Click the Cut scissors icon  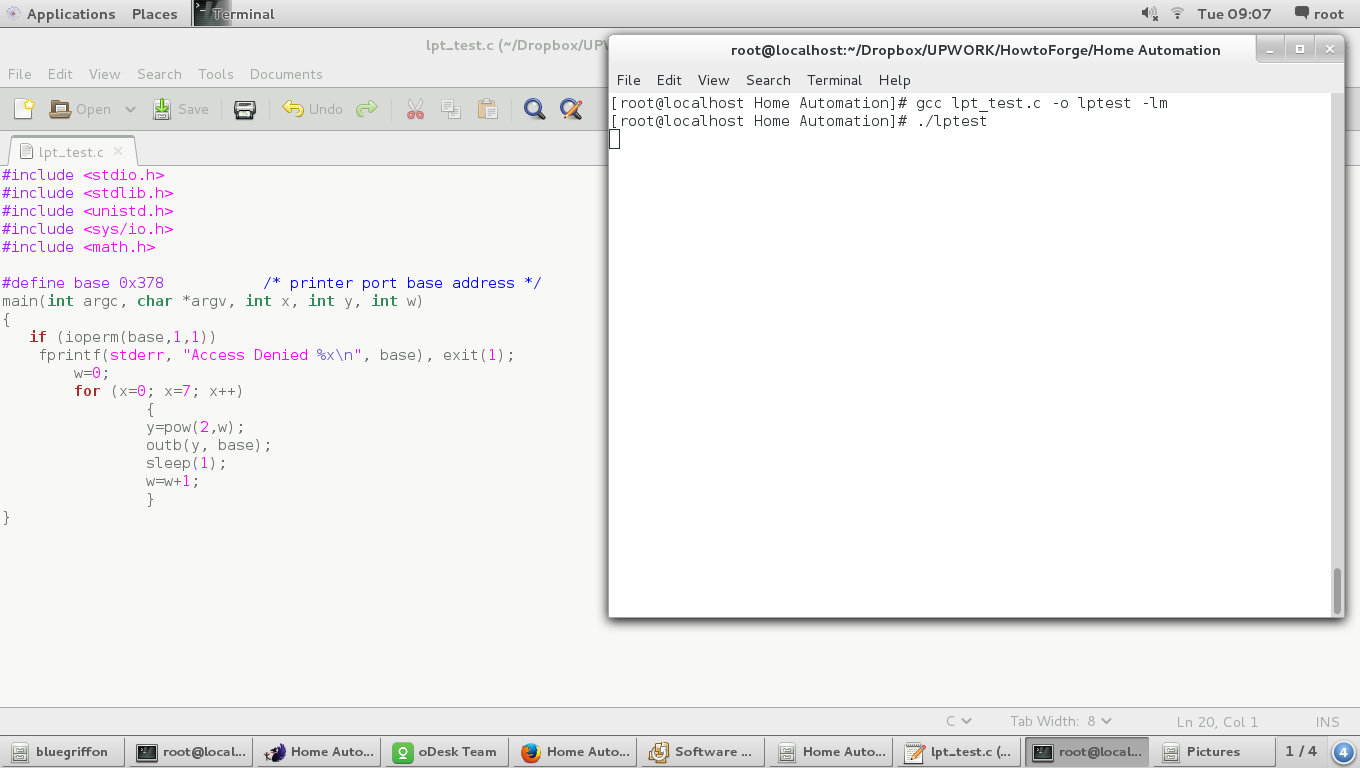(x=415, y=109)
